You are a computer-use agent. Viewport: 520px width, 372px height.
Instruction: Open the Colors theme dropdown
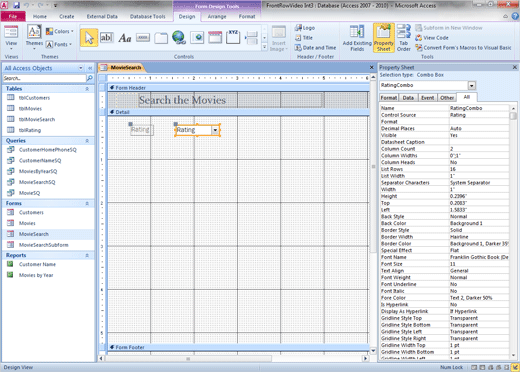click(x=60, y=31)
